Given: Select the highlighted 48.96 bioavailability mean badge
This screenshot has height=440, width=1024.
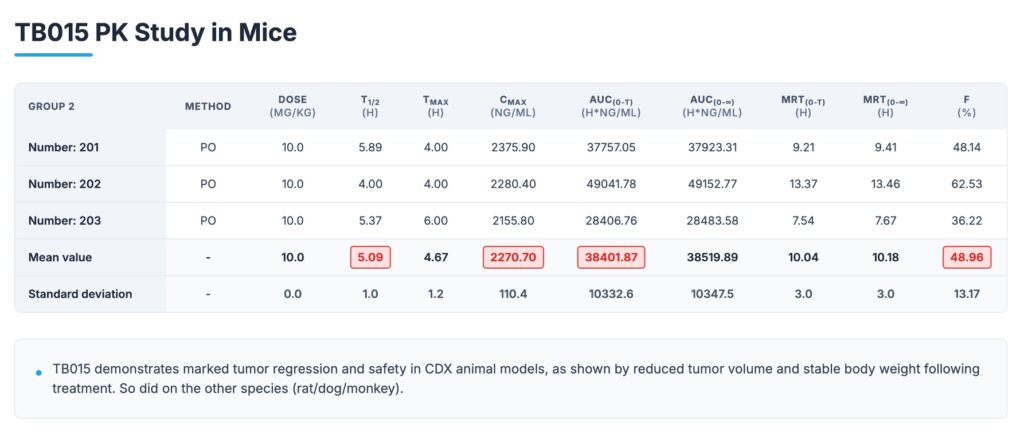Looking at the screenshot, I should [x=966, y=257].
